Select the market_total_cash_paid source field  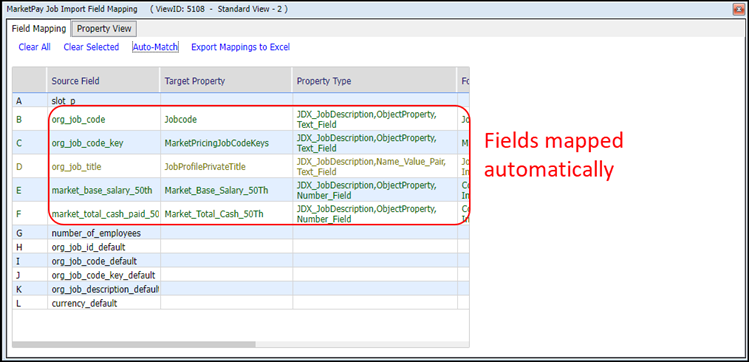pyautogui.click(x=104, y=214)
